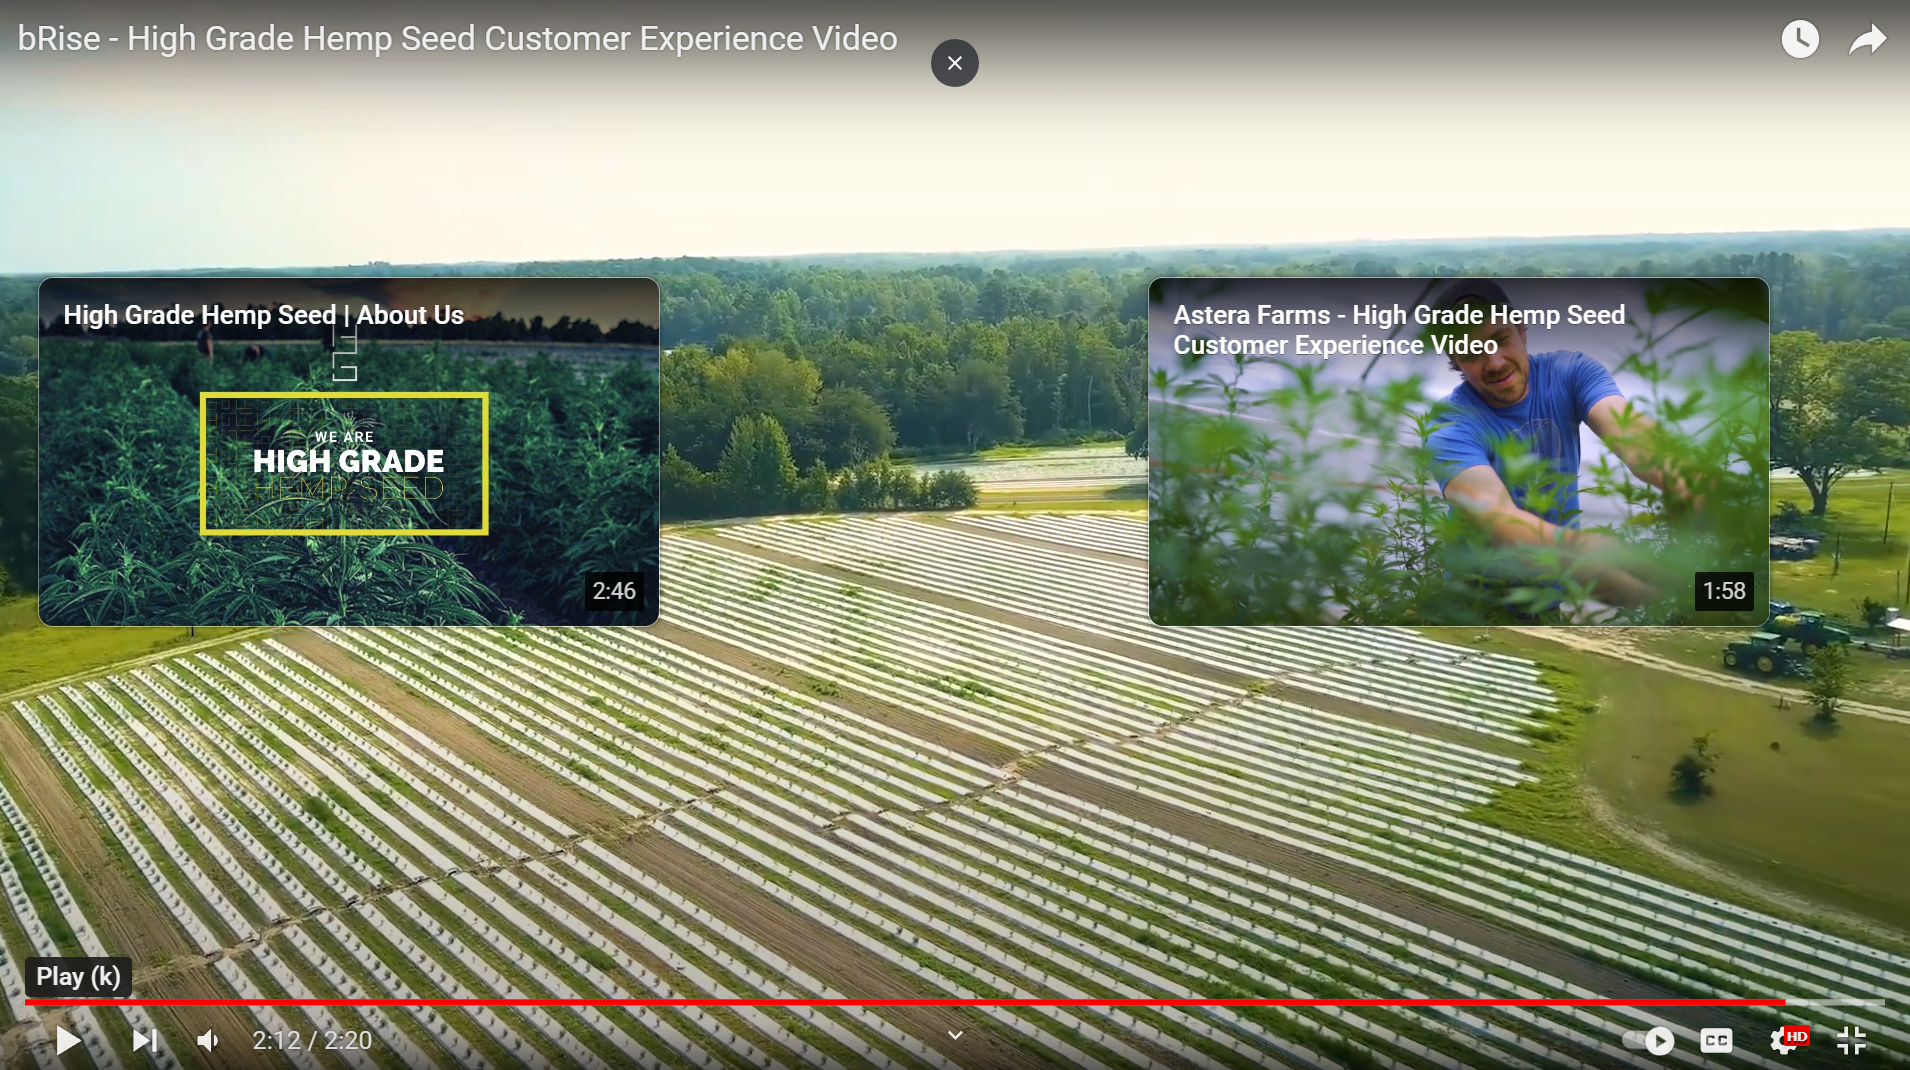The image size is (1910, 1070).
Task: Open the settings gear with HD badge
Action: 1788,1041
